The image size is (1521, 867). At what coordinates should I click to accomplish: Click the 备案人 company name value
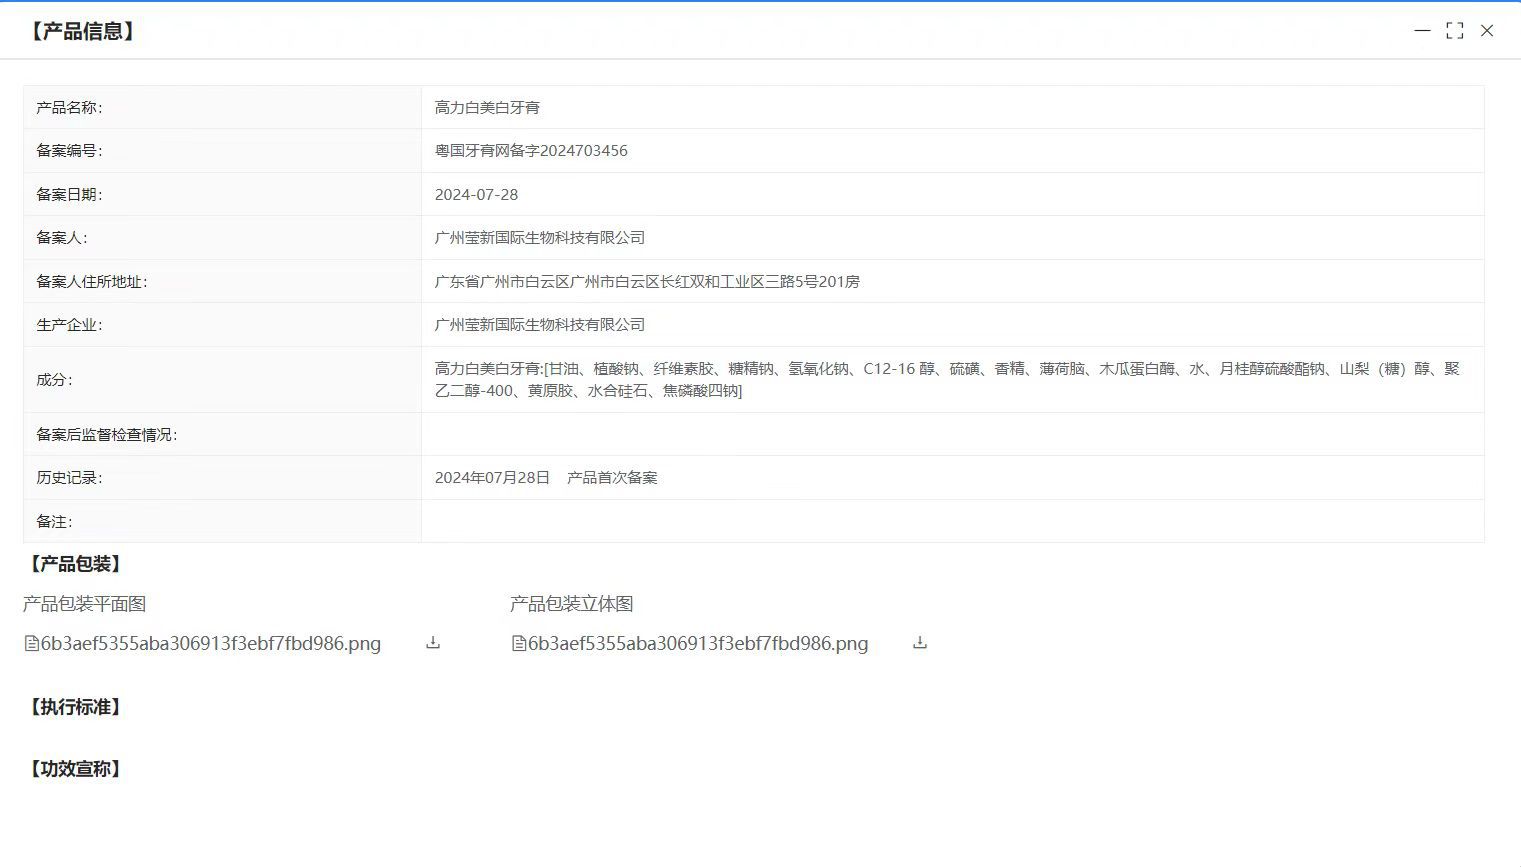540,238
